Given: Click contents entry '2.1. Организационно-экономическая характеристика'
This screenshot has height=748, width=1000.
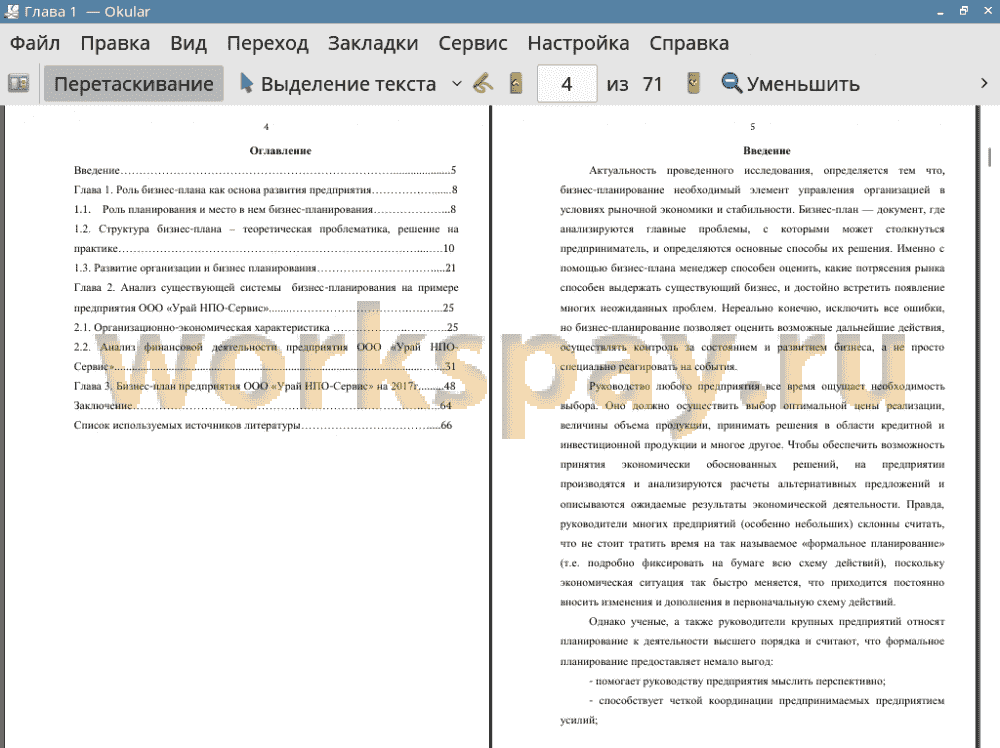Looking at the screenshot, I should 266,327.
